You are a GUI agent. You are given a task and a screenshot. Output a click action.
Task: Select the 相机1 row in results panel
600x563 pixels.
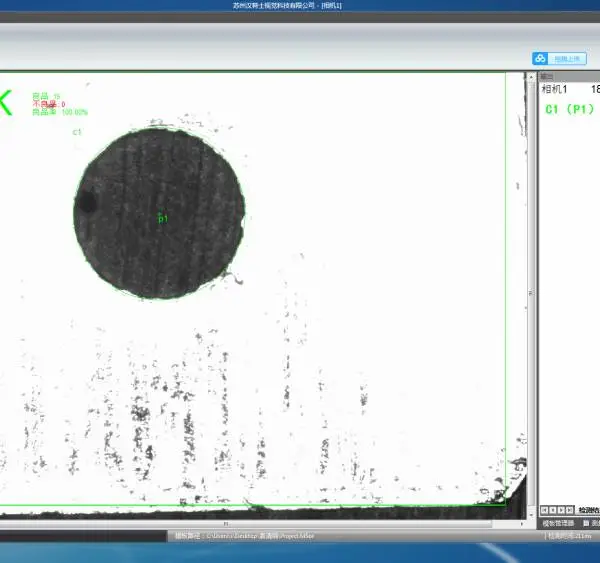click(x=569, y=89)
